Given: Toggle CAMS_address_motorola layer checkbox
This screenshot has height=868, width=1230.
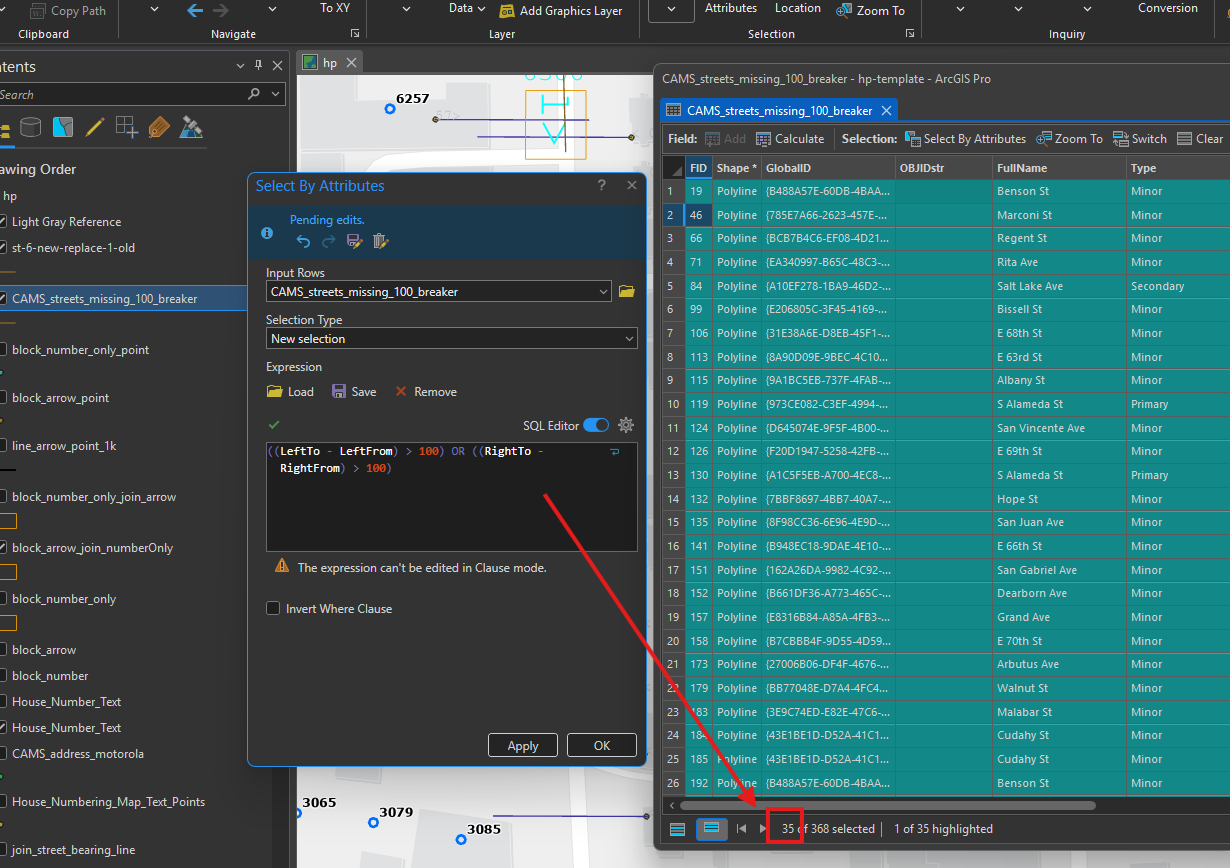Looking at the screenshot, I should click(3, 754).
